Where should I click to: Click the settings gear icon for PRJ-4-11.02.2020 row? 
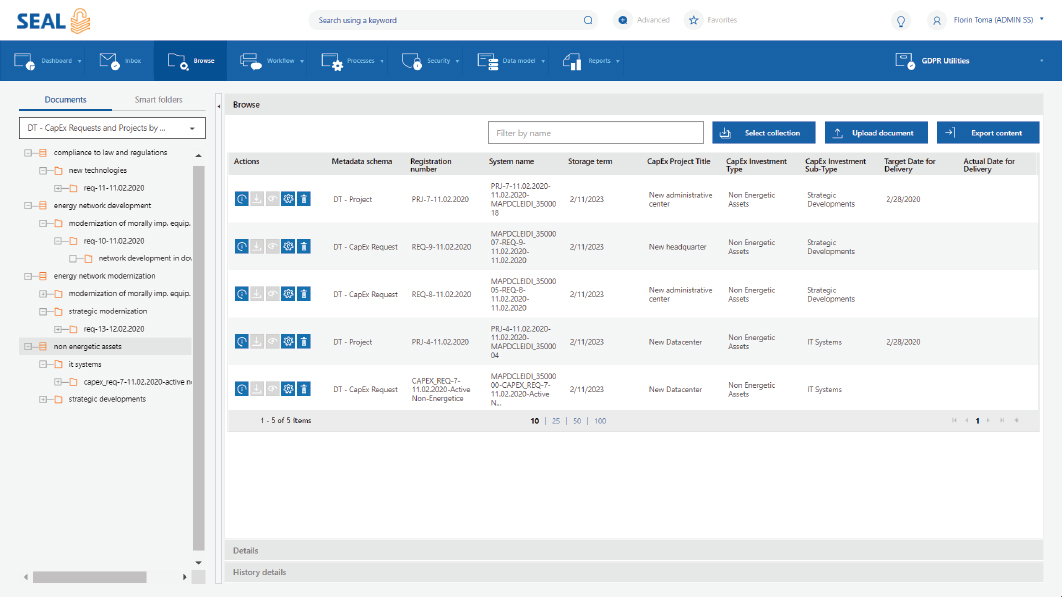coord(289,342)
